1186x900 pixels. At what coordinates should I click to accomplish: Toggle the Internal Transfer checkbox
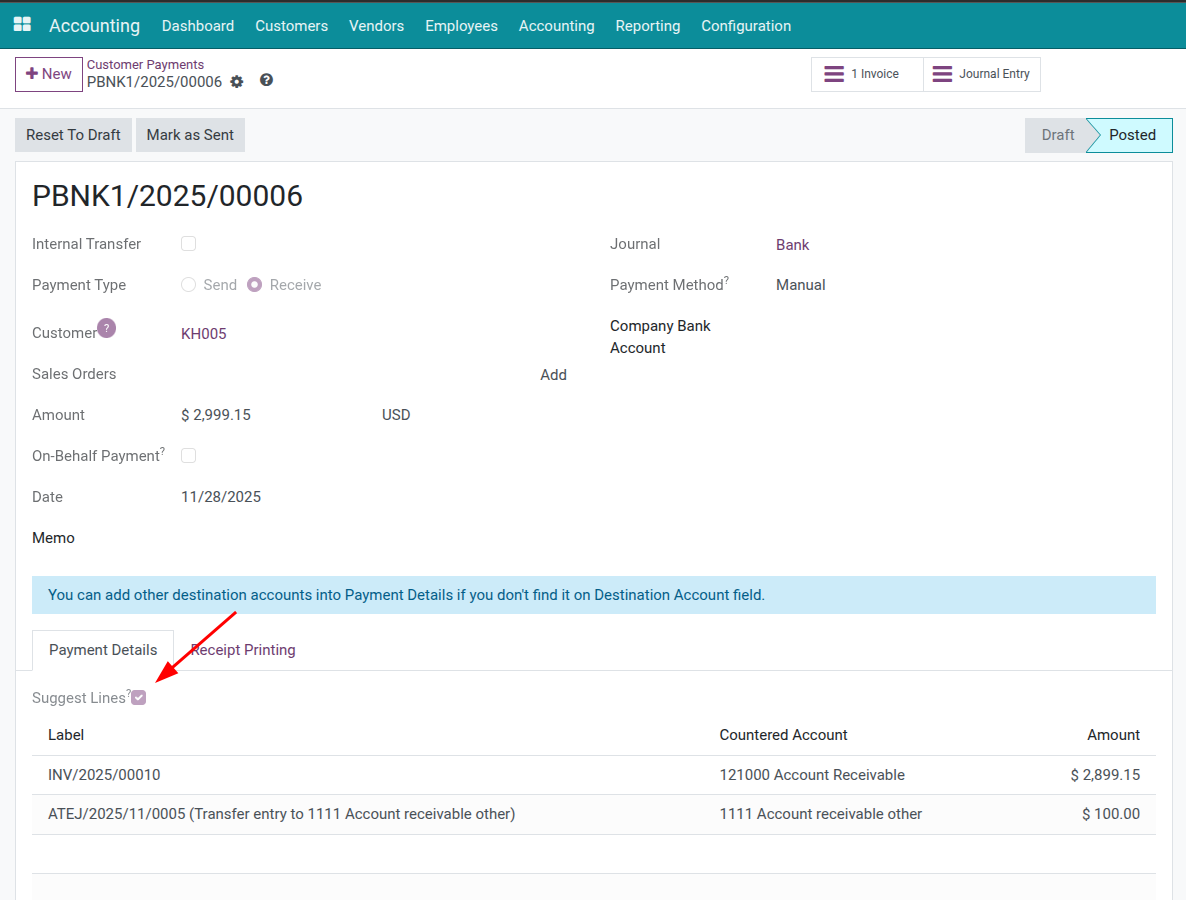pyautogui.click(x=188, y=244)
